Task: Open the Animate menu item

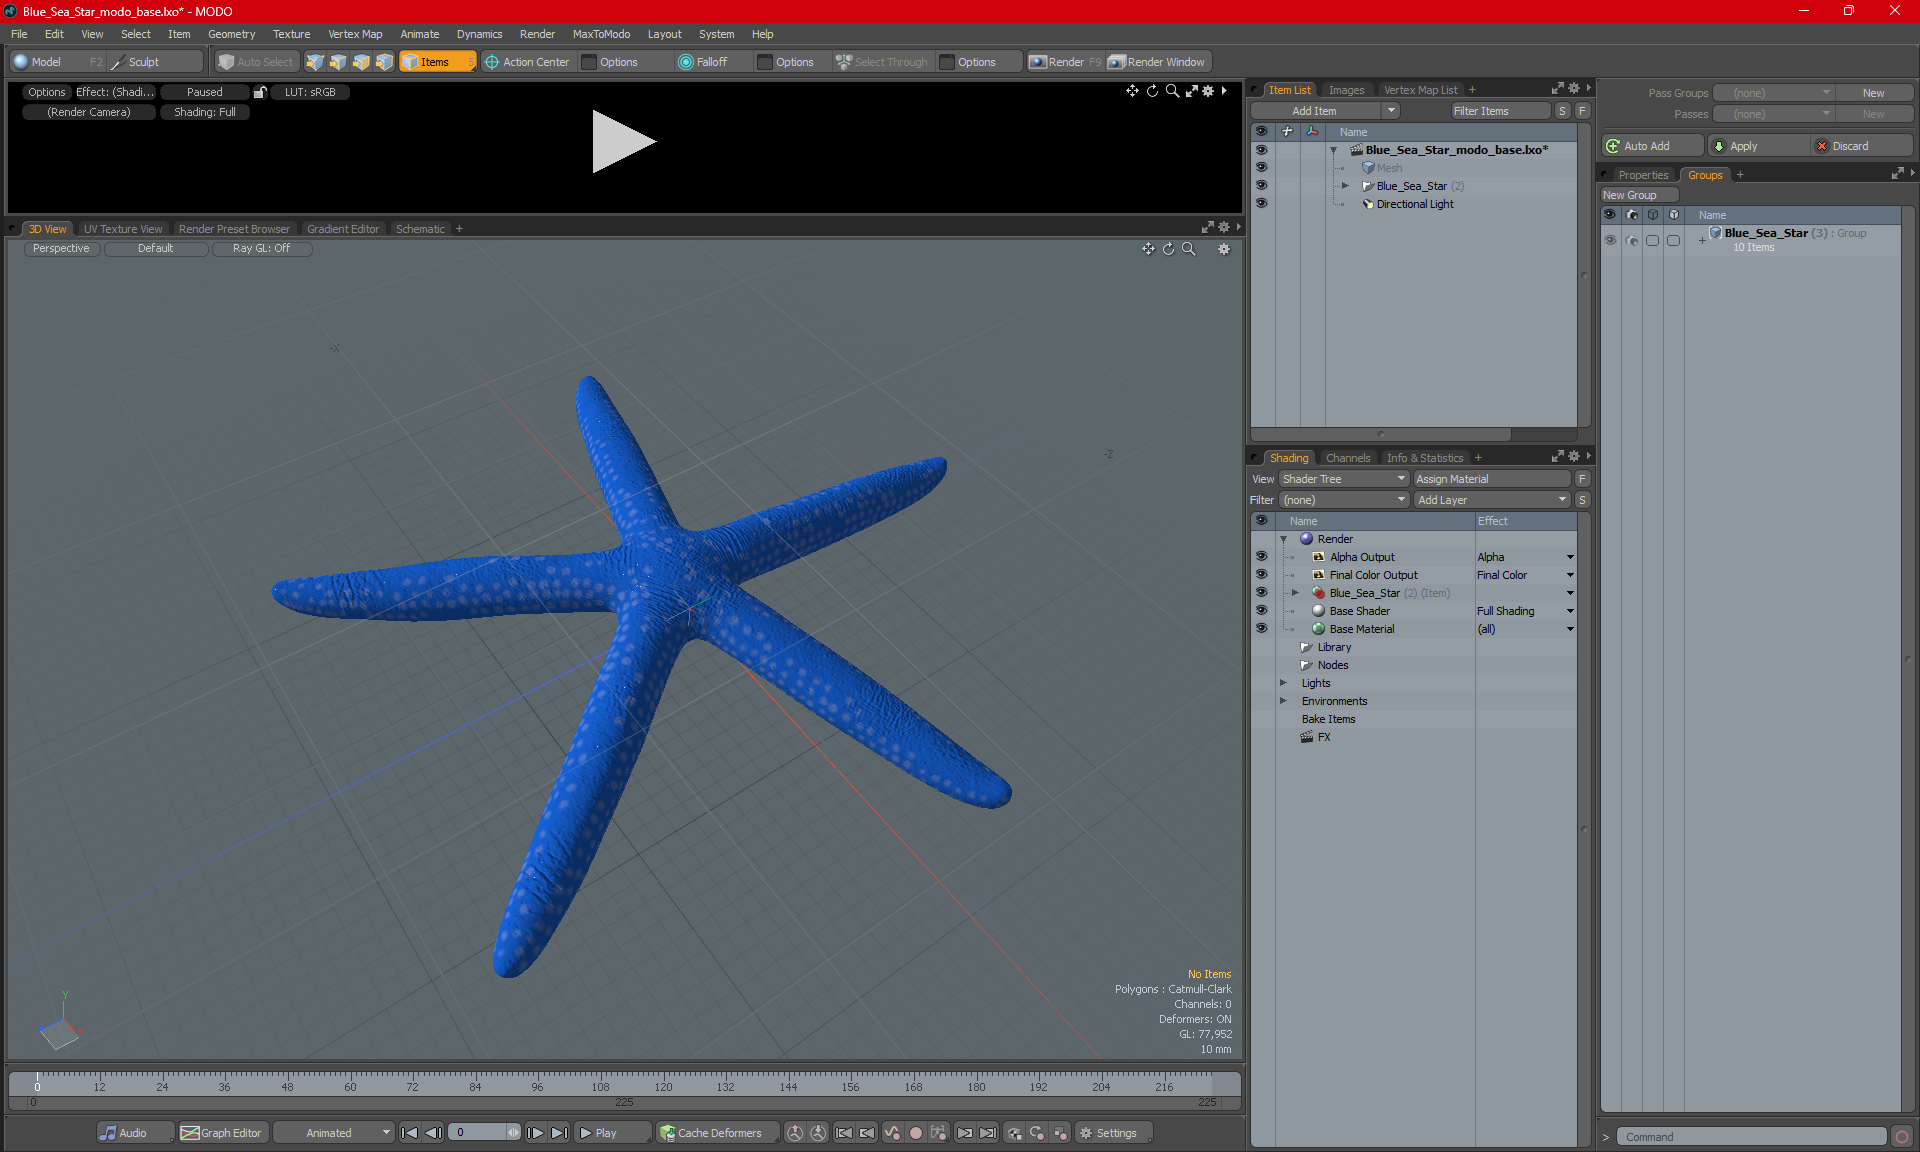Action: tap(416, 32)
